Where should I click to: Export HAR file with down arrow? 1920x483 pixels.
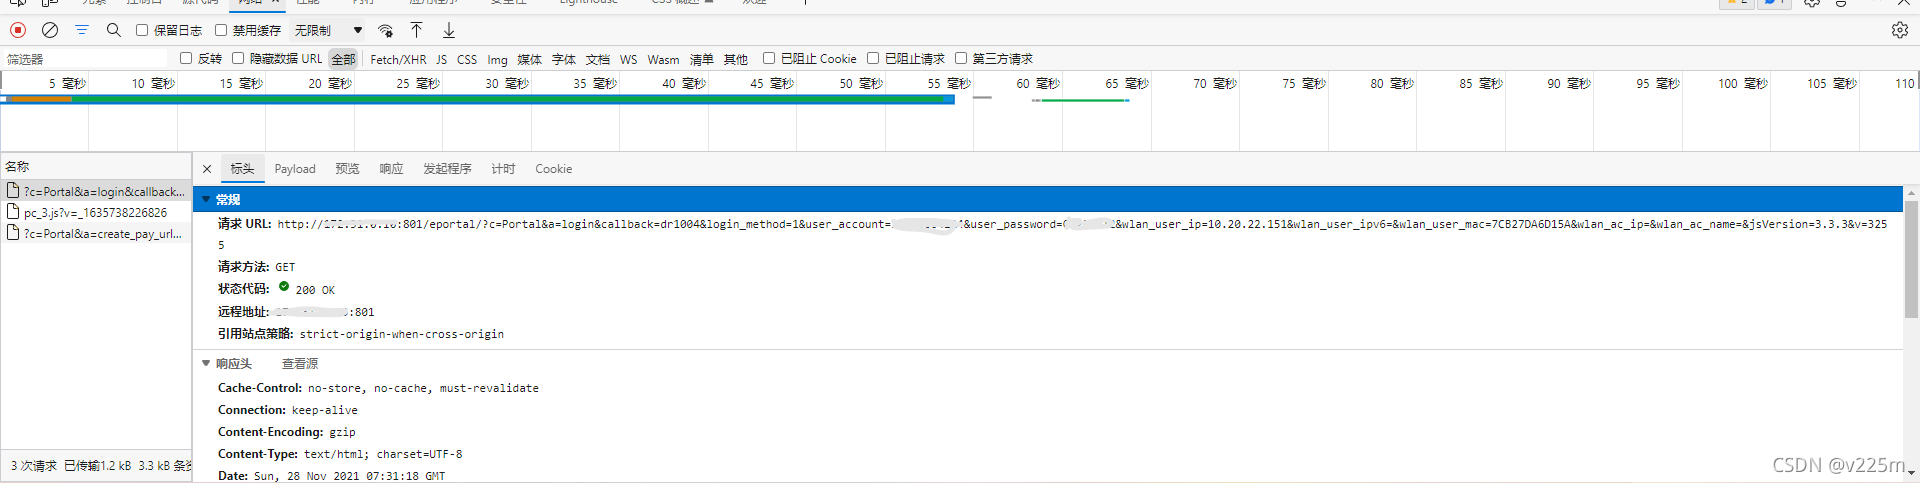[x=449, y=30]
